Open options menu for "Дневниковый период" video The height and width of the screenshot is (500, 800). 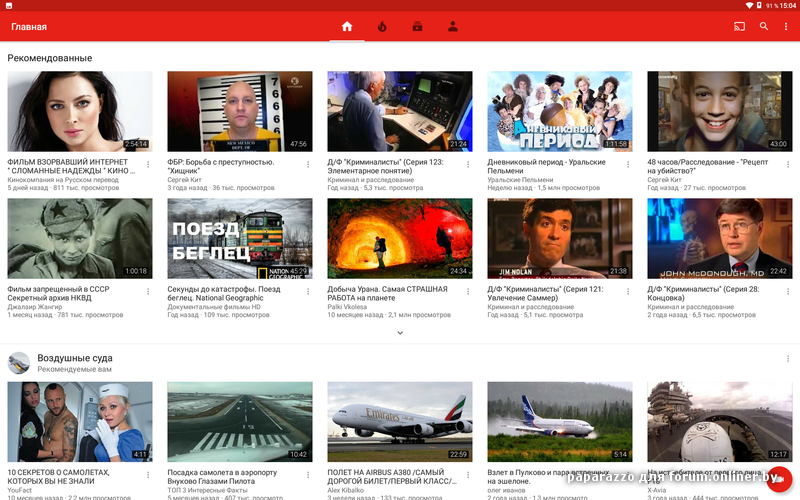[628, 164]
